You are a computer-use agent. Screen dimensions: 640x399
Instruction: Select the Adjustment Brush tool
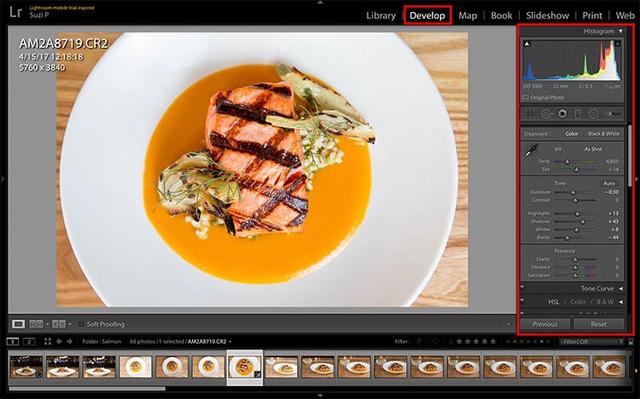click(613, 114)
